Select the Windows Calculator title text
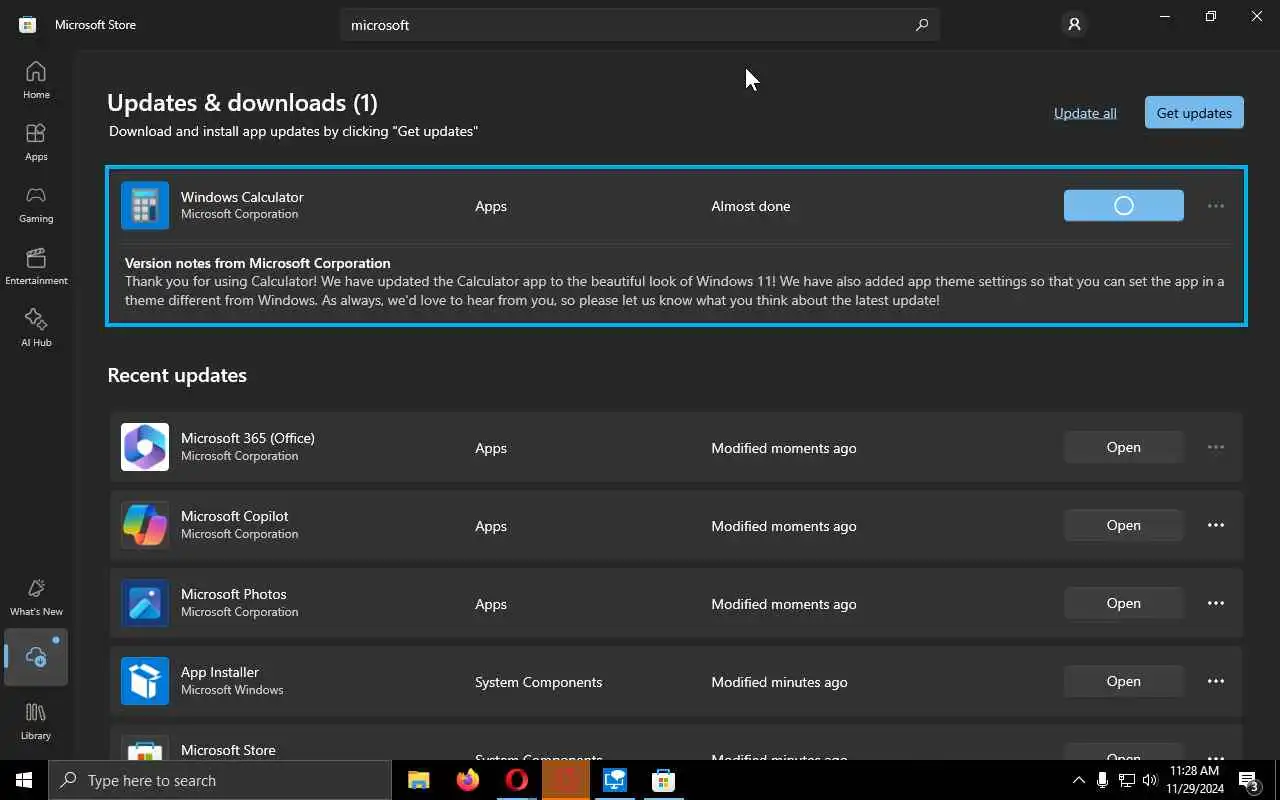Viewport: 1280px width, 800px height. (x=242, y=197)
